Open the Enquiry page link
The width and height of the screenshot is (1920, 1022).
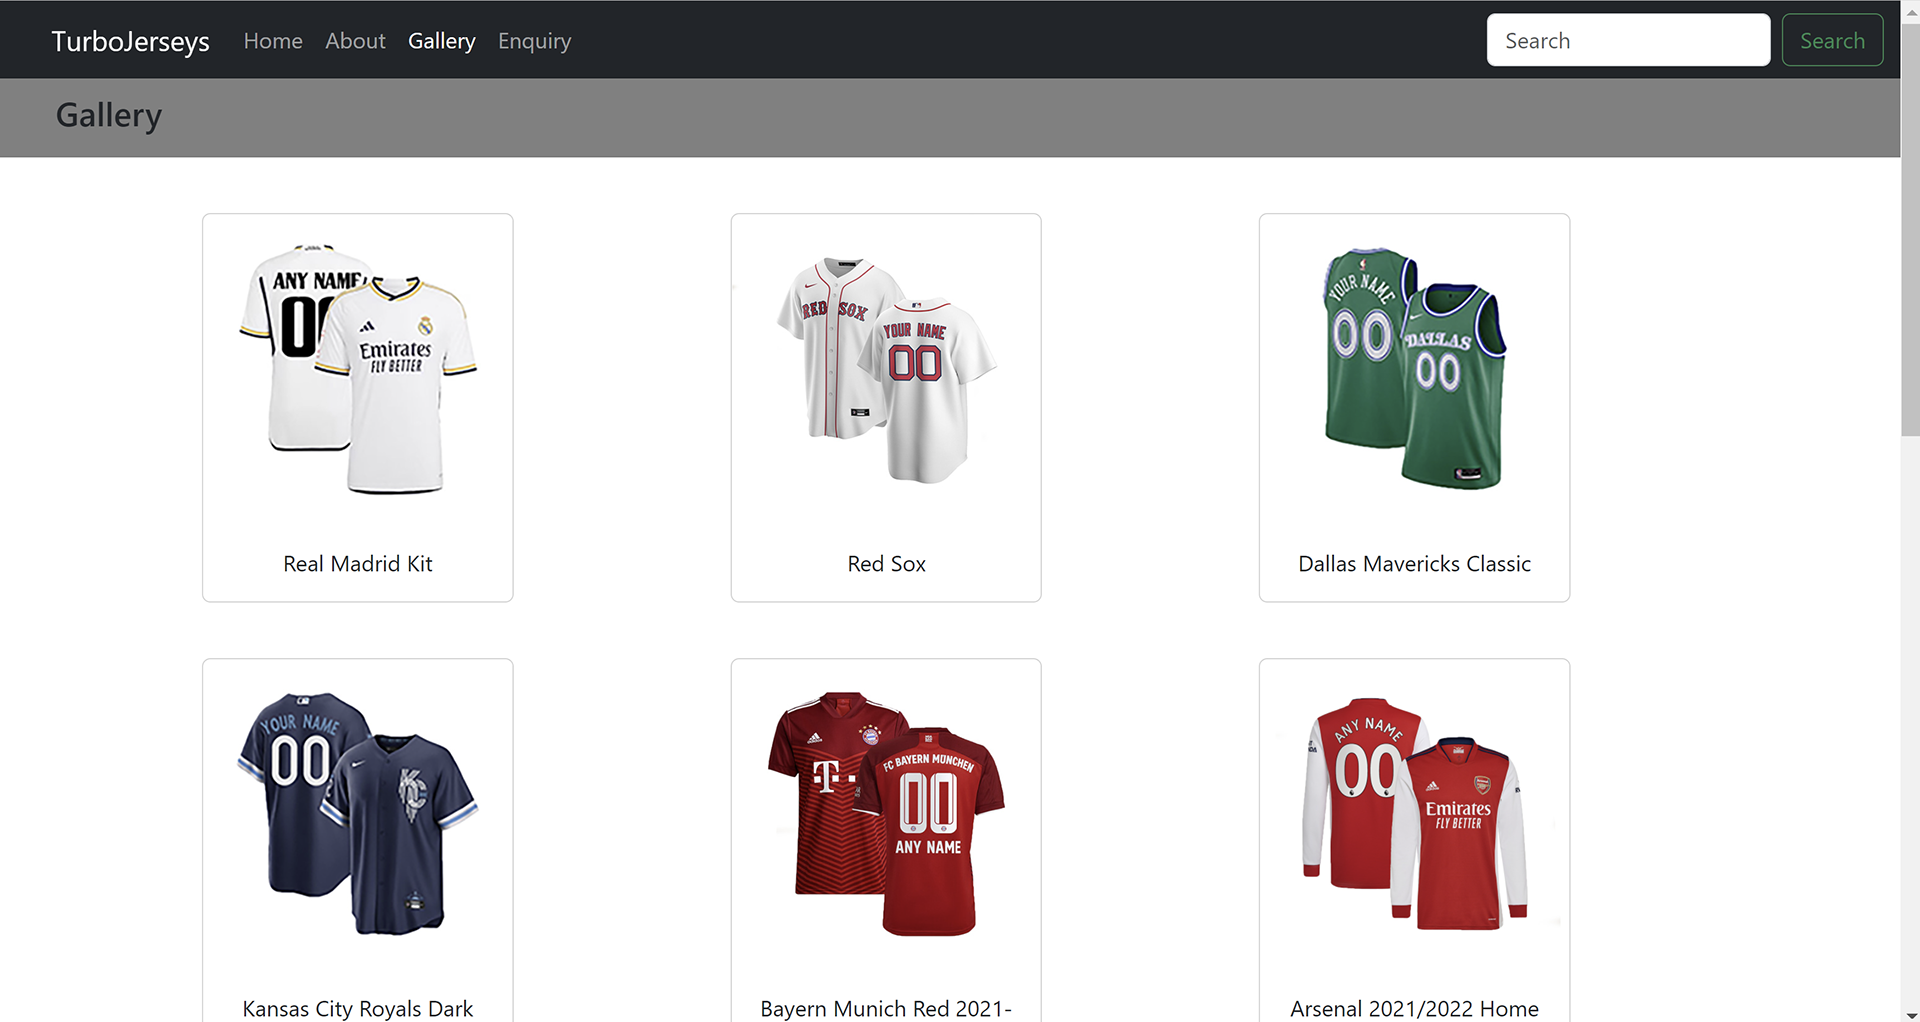534,41
